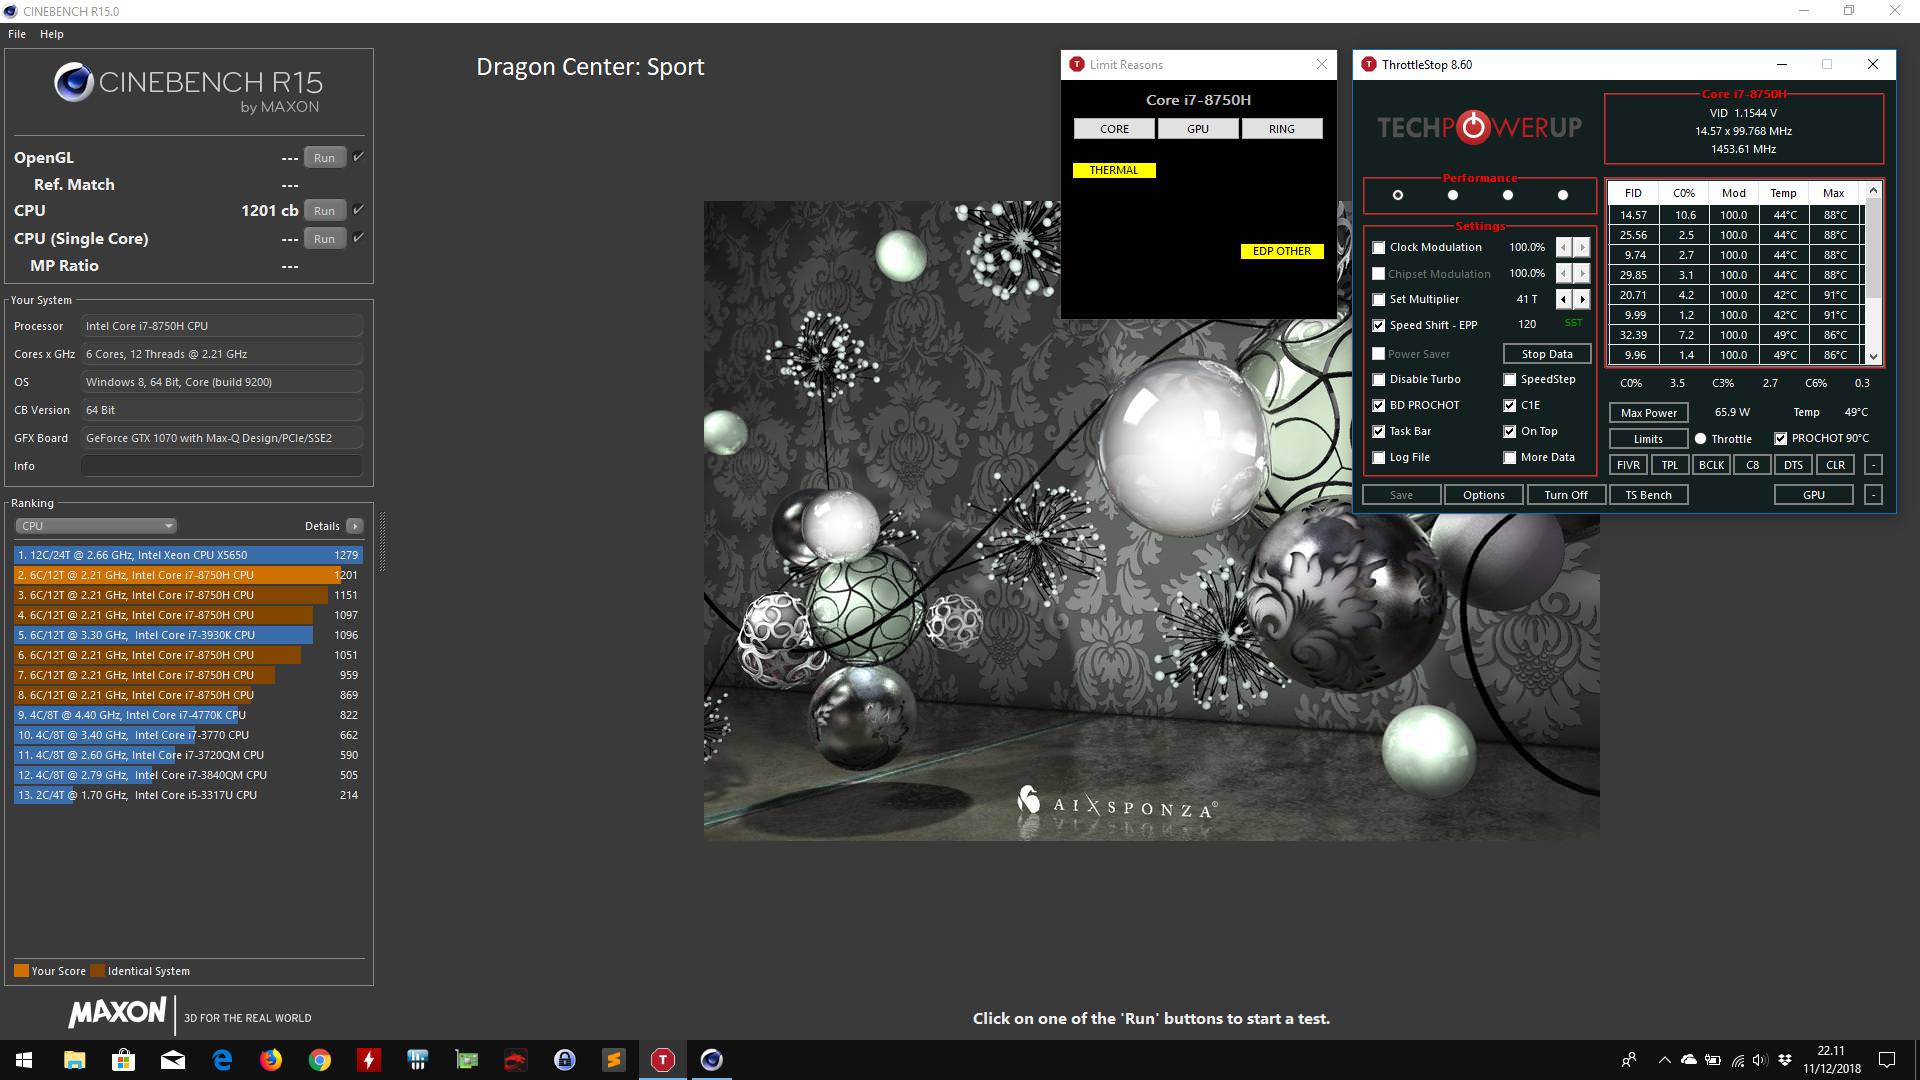This screenshot has height=1080, width=1920.
Task: Select ranking row with score 1201
Action: coord(188,575)
